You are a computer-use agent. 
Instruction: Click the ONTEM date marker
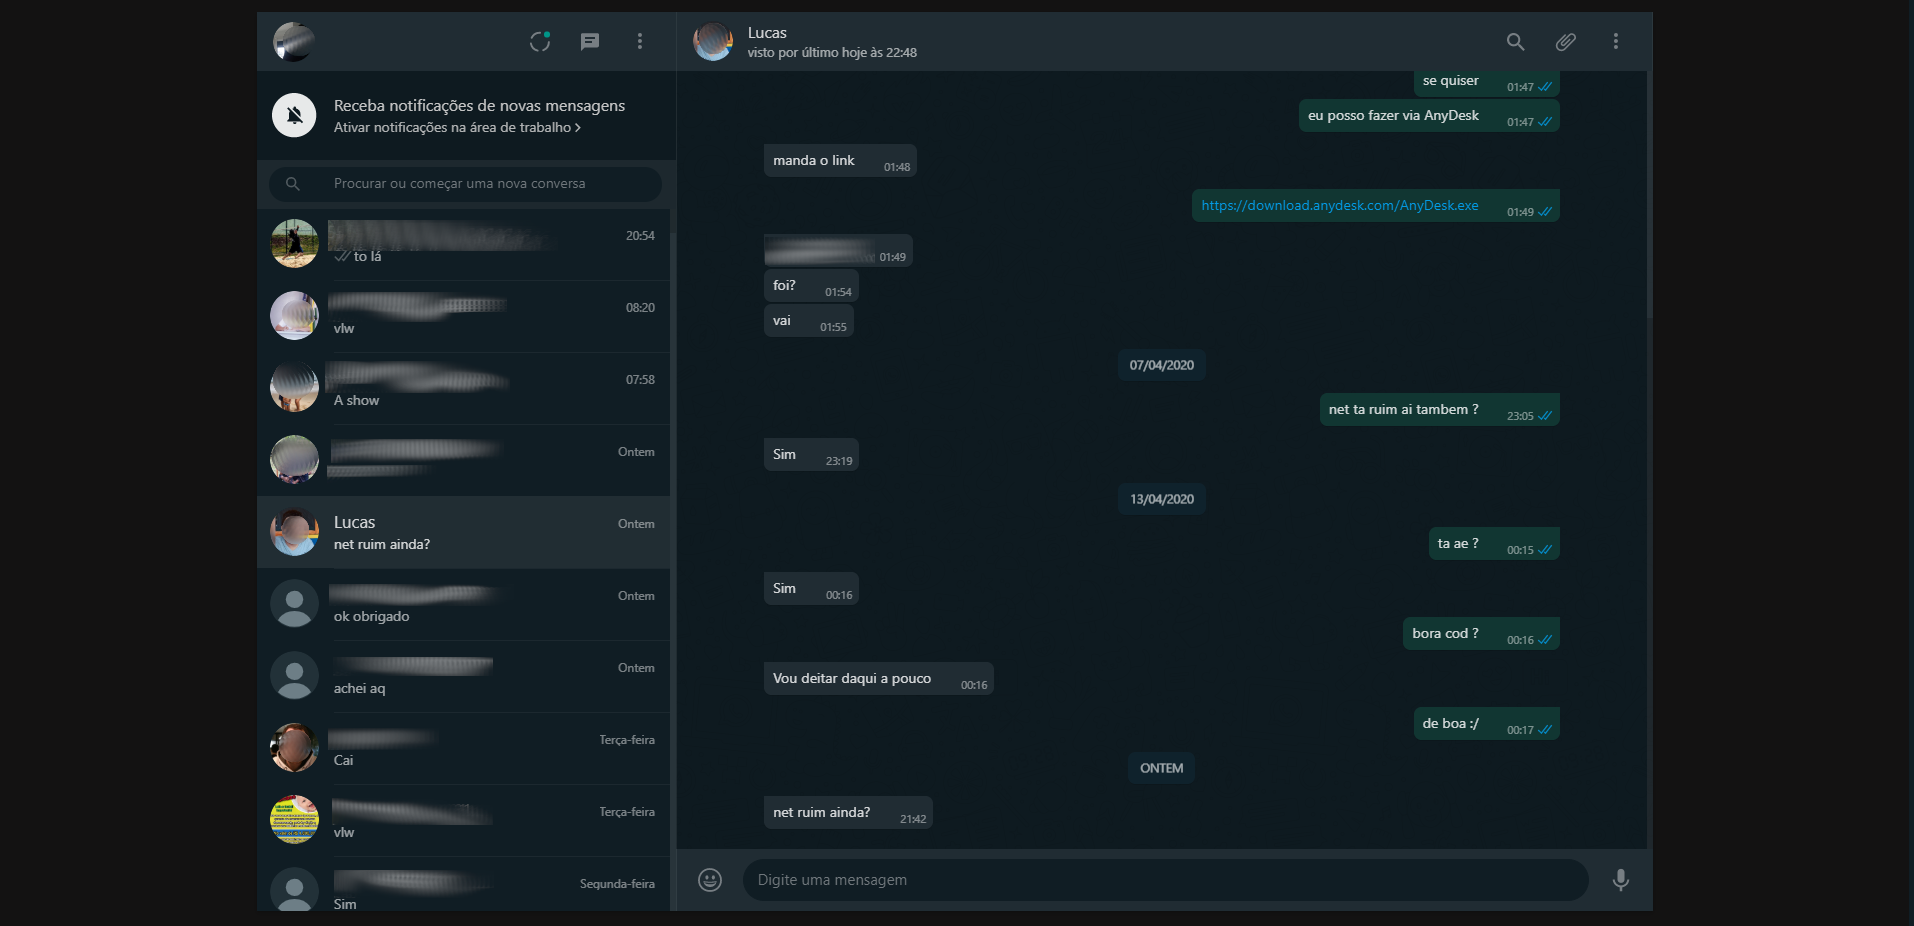tap(1161, 768)
